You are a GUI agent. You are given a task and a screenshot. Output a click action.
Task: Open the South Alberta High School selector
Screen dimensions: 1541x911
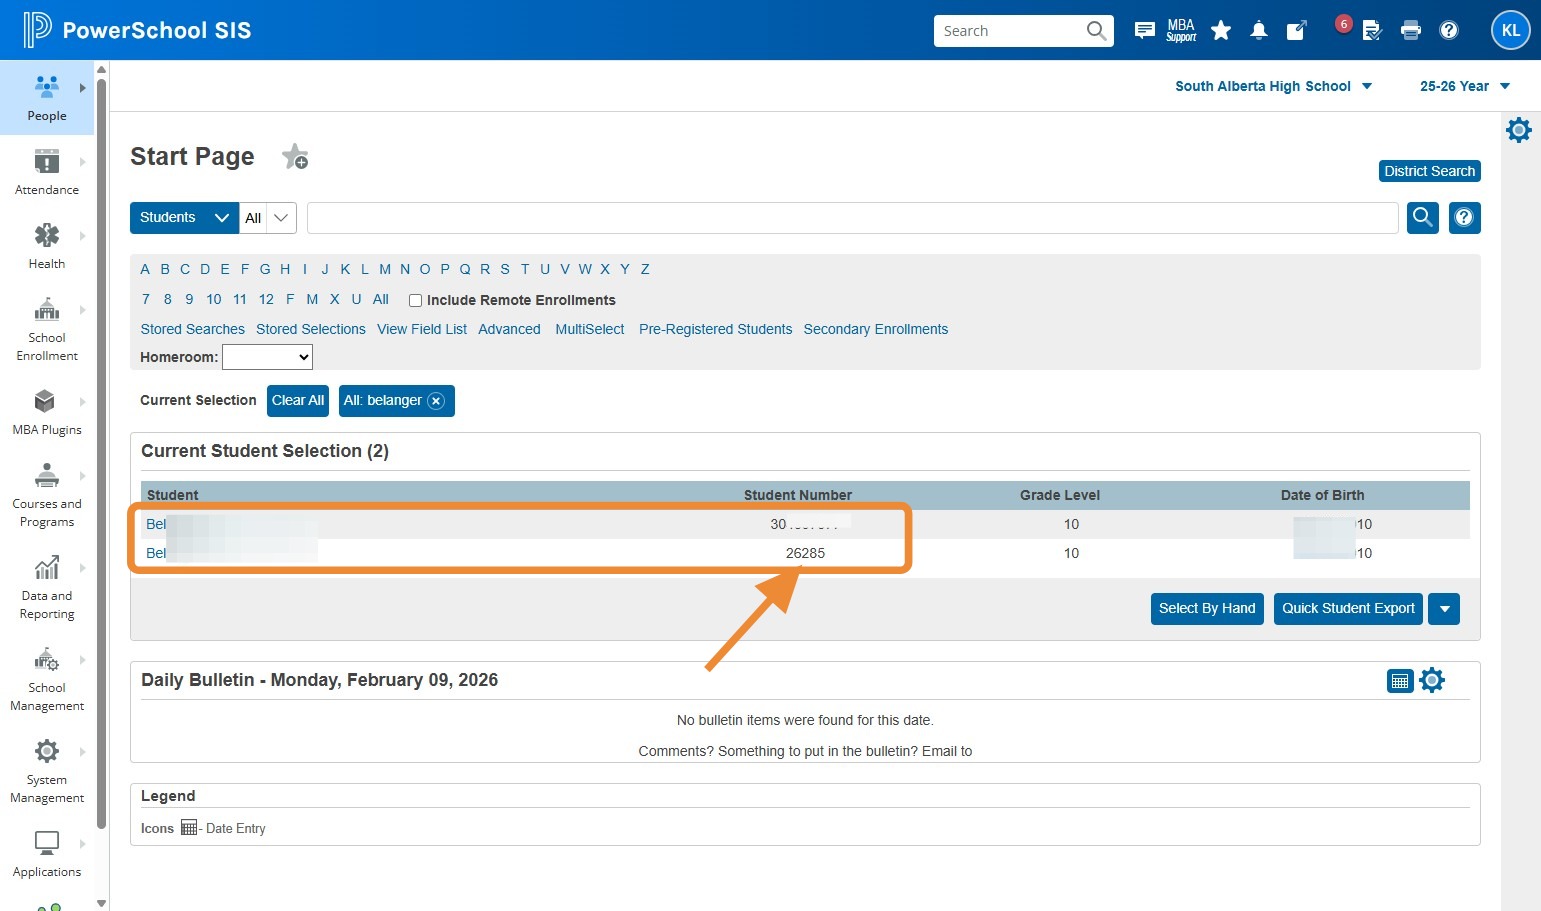click(1272, 86)
